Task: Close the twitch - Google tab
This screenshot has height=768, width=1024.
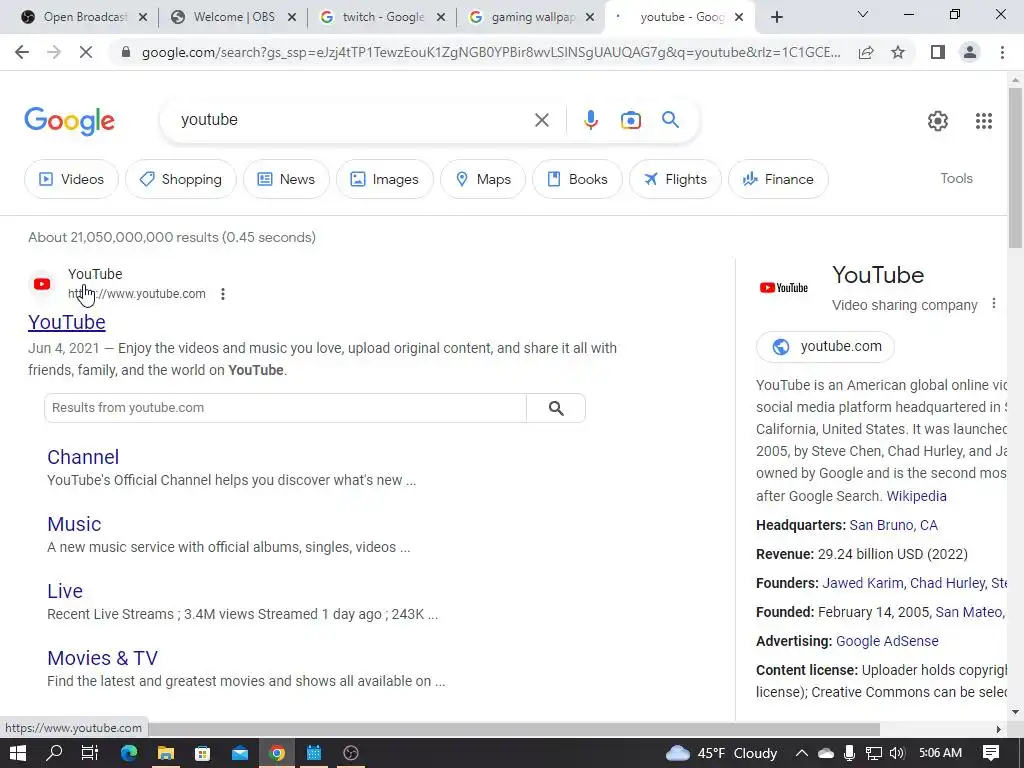Action: click(441, 17)
